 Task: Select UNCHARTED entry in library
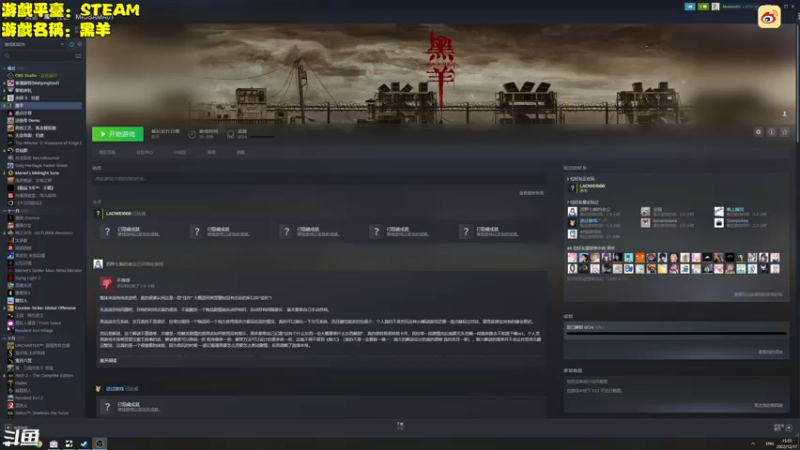(x=42, y=345)
